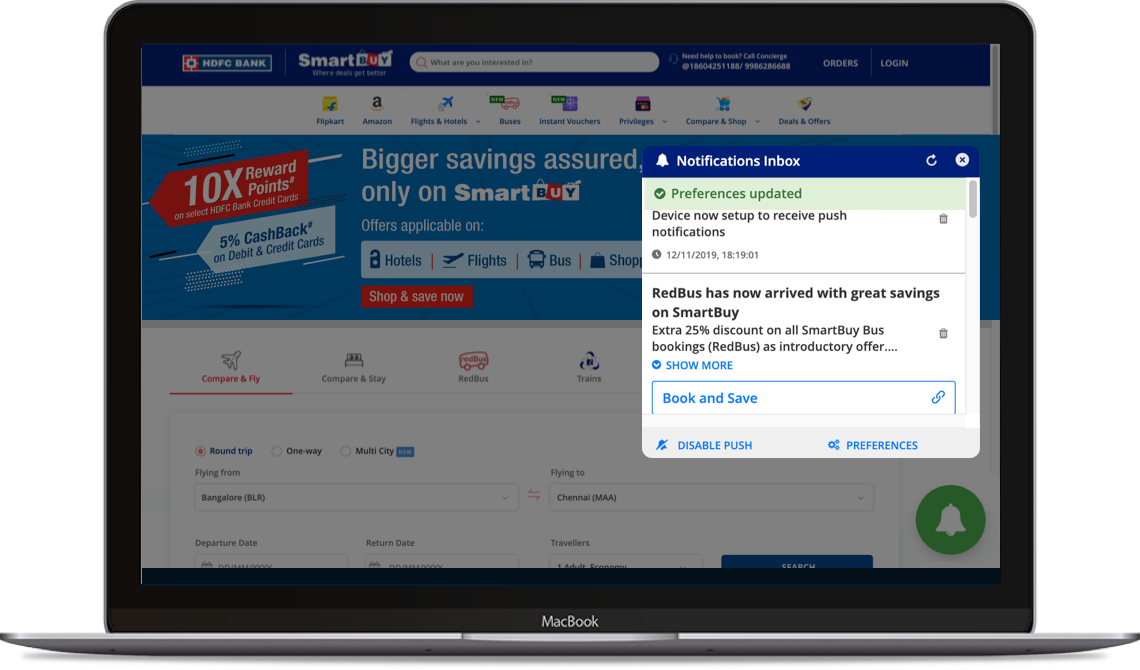Click the Bus icon in banner
Screen dimensions: 1140x670
pos(536,259)
